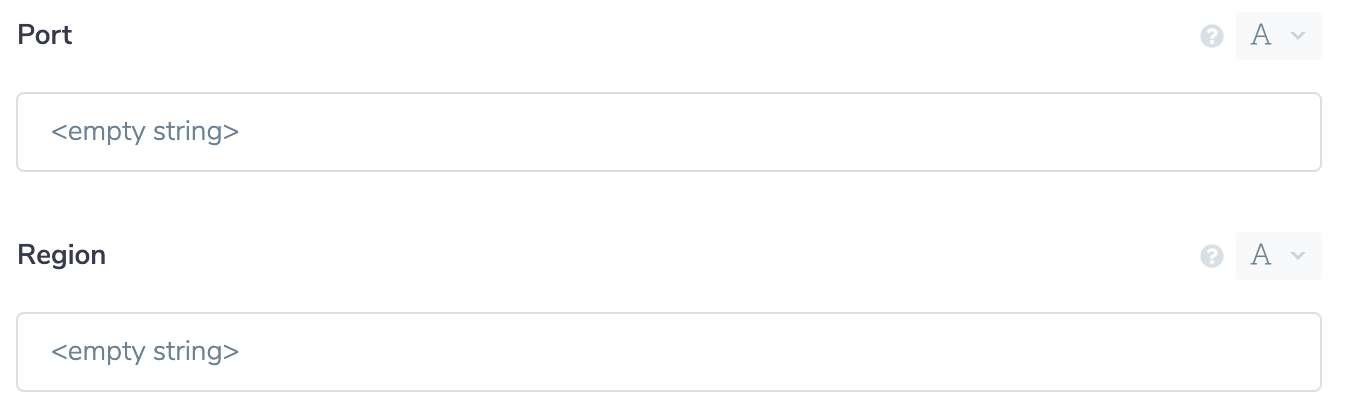The image size is (1352, 408).
Task: Click inside the Port input field
Action: (668, 132)
